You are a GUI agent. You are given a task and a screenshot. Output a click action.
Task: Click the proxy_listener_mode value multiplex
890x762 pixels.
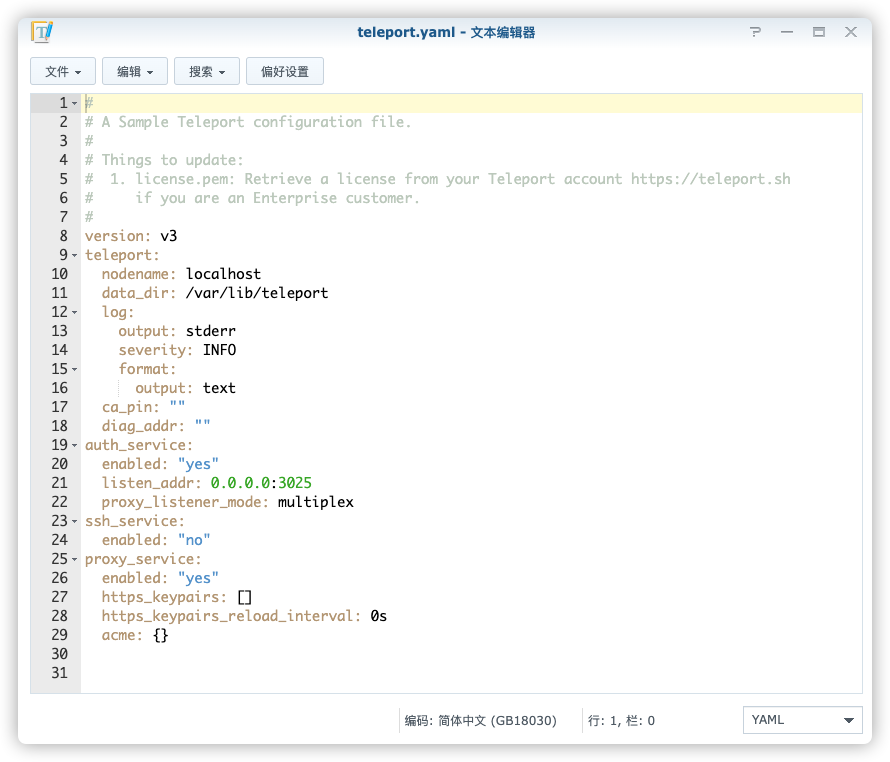coord(316,502)
